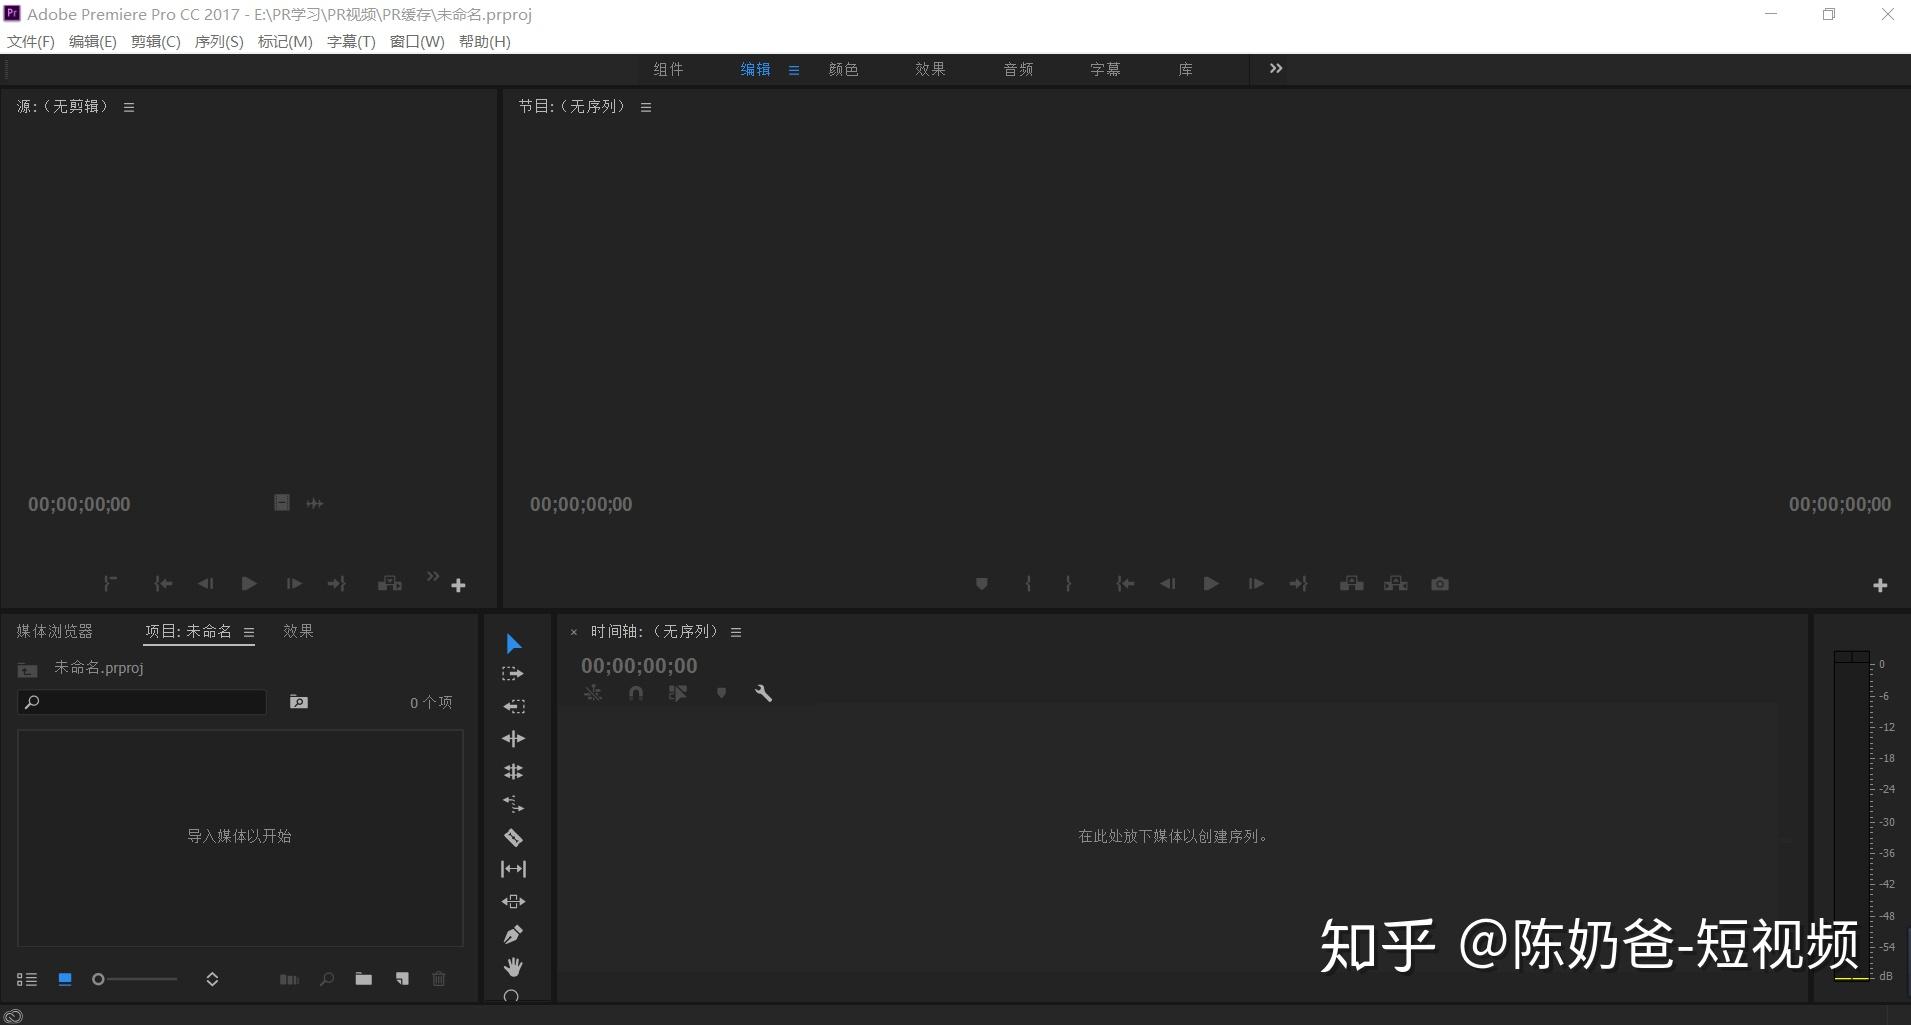The image size is (1911, 1025).
Task: Switch Project panel to list view
Action: (27, 980)
